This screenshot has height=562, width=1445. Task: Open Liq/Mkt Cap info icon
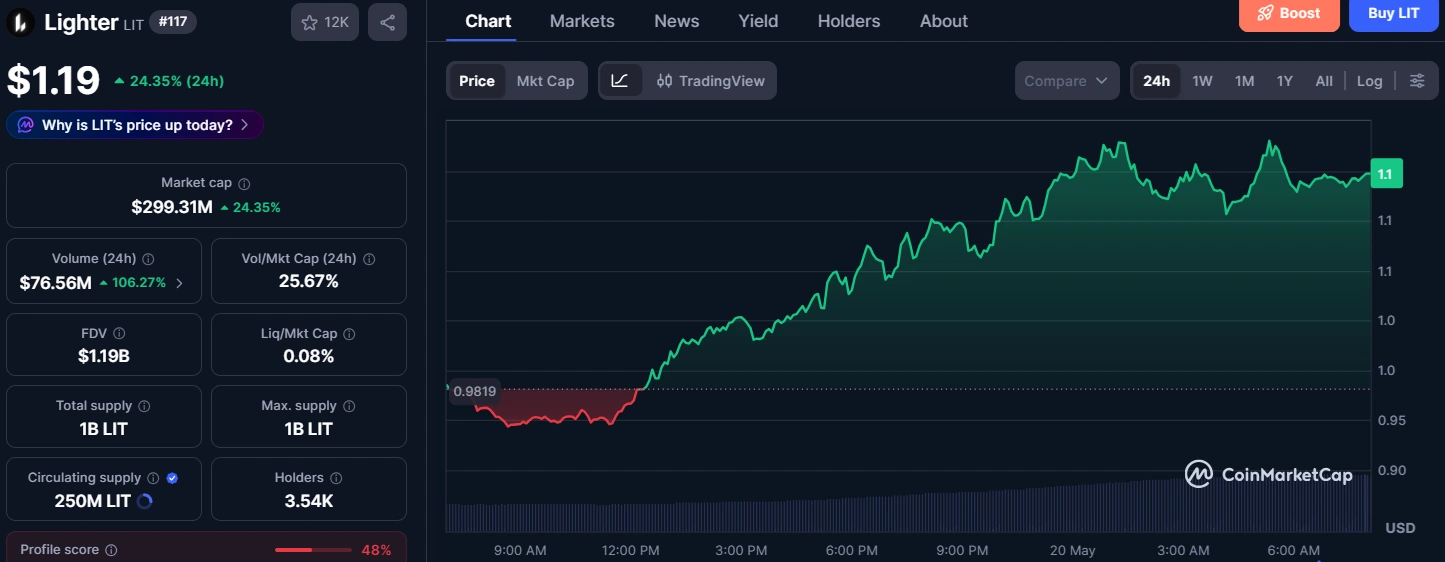(x=350, y=334)
